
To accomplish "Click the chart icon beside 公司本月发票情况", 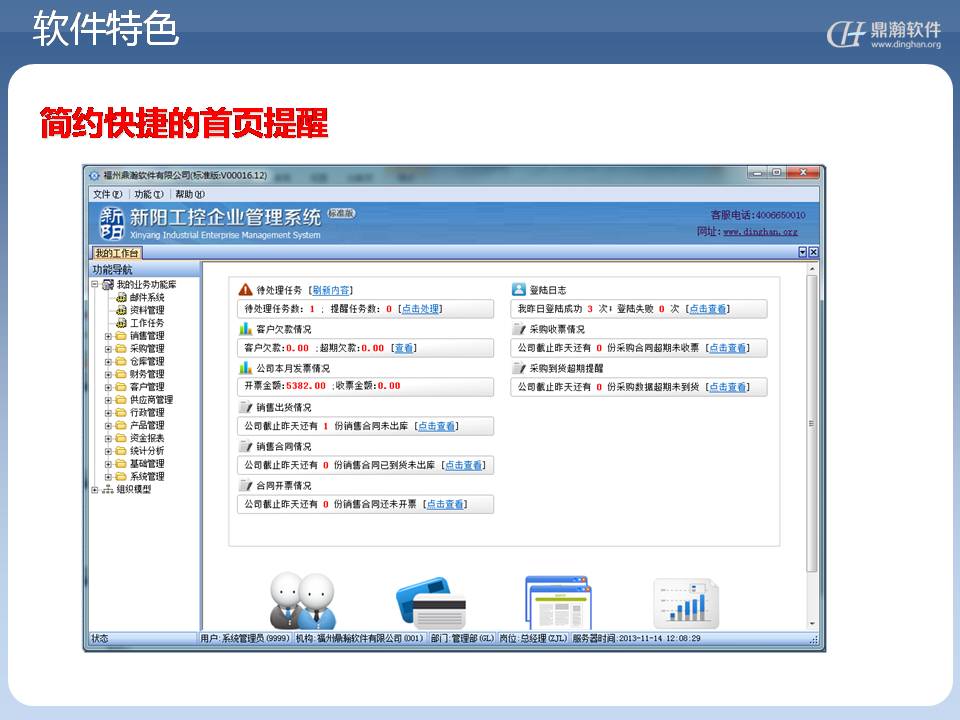I will tap(246, 368).
